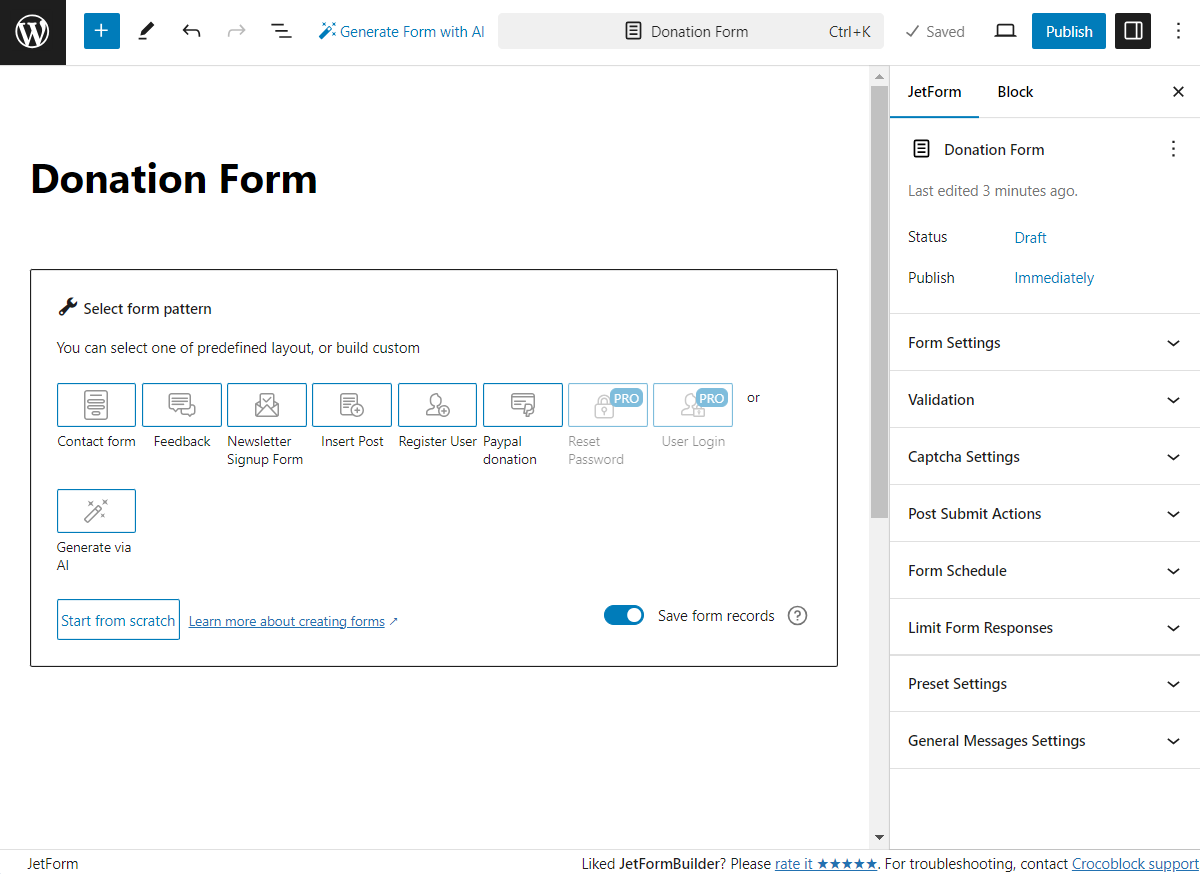Click the Donation Form command palette field
The image size is (1200, 874).
pos(690,31)
